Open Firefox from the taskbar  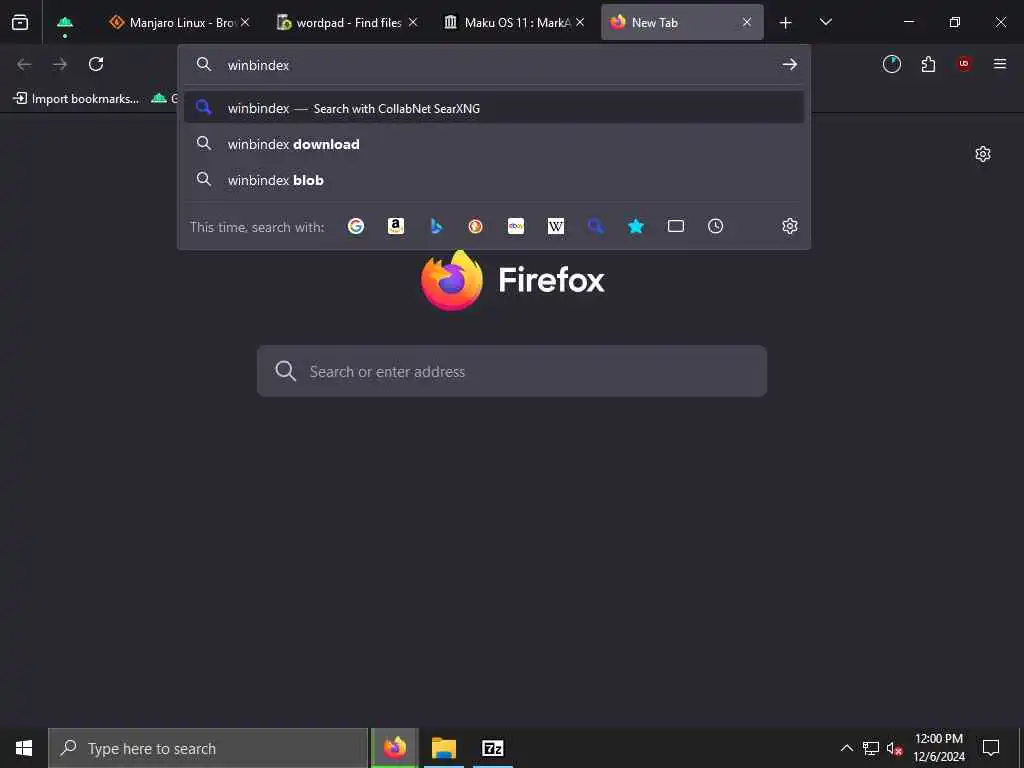click(394, 748)
